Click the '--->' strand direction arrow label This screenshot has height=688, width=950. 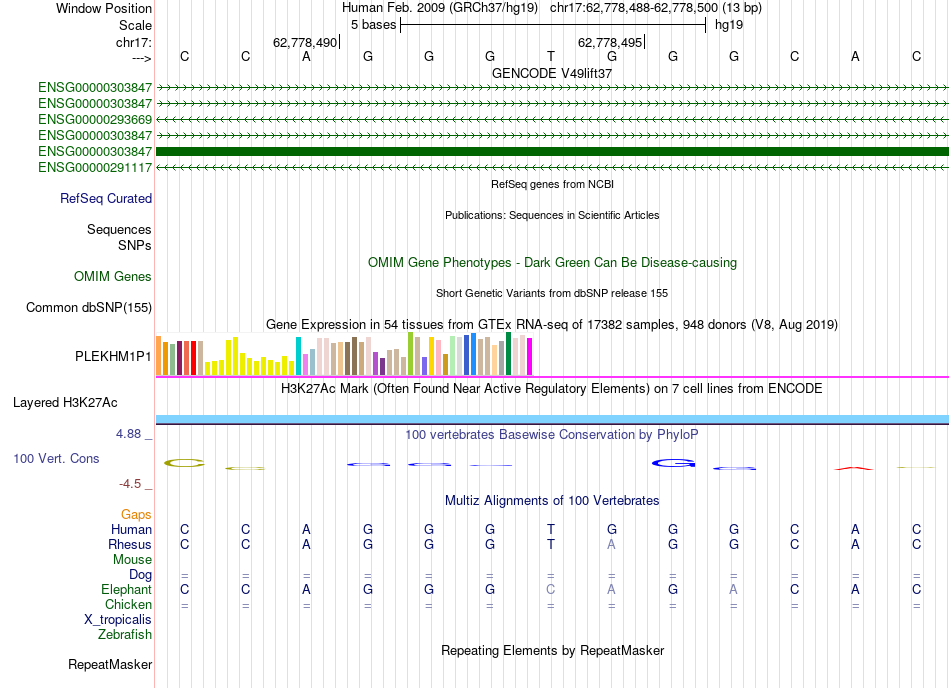[142, 58]
